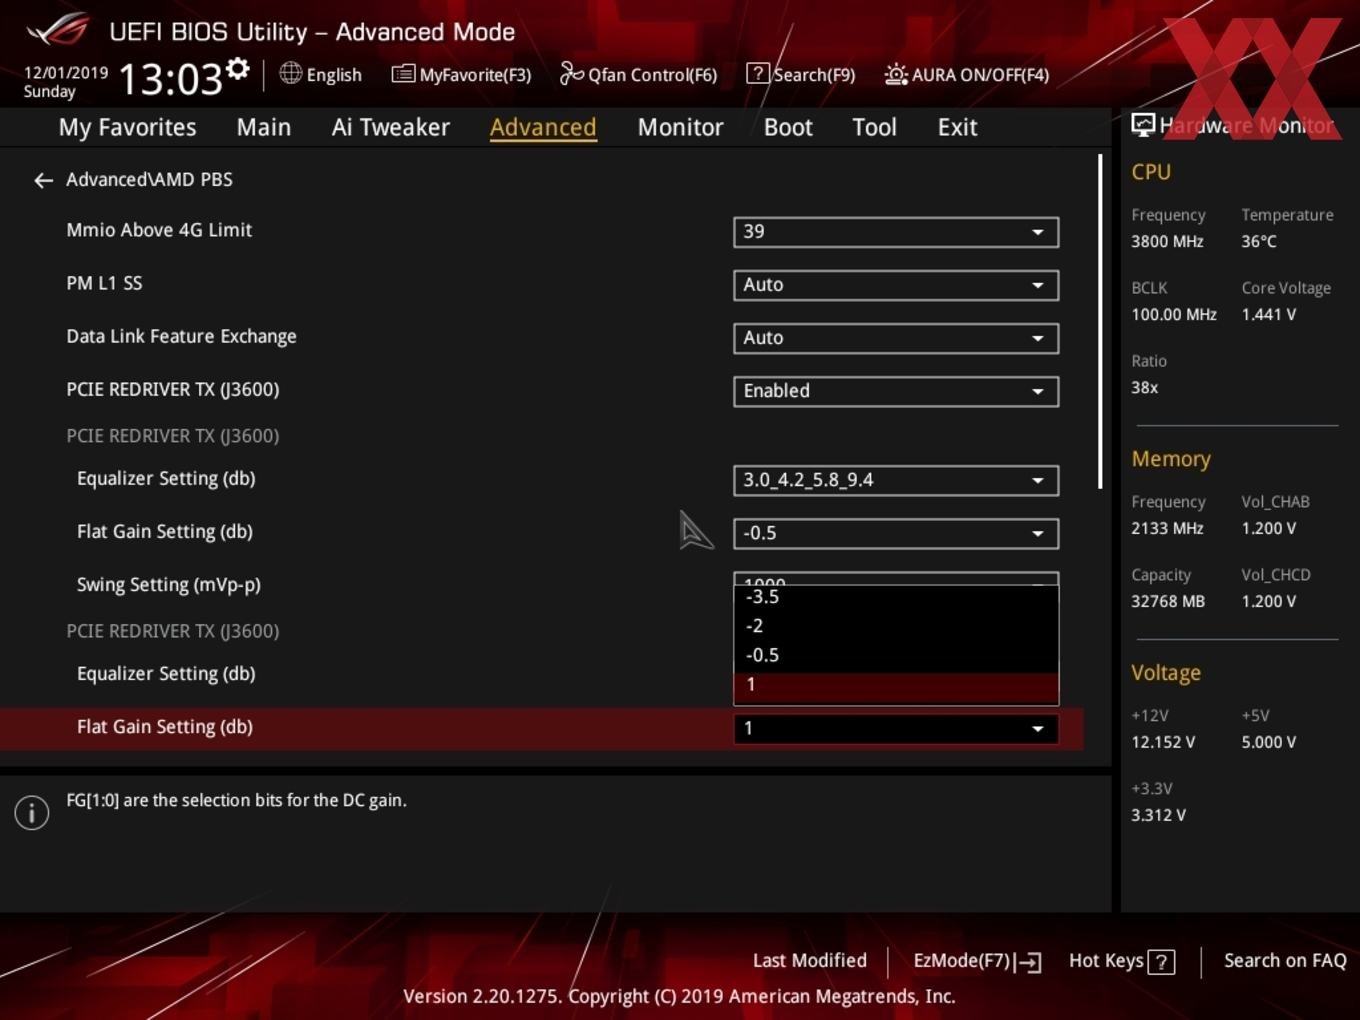Image resolution: width=1360 pixels, height=1020 pixels.
Task: Click the 12/01/2019 date text
Action: pyautogui.click(x=66, y=73)
